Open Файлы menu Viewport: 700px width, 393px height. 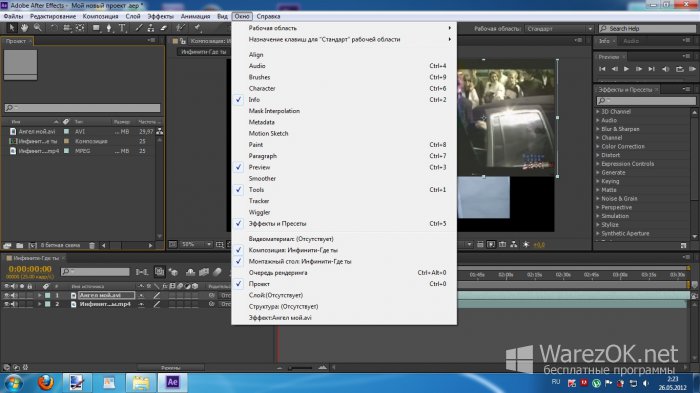point(13,16)
